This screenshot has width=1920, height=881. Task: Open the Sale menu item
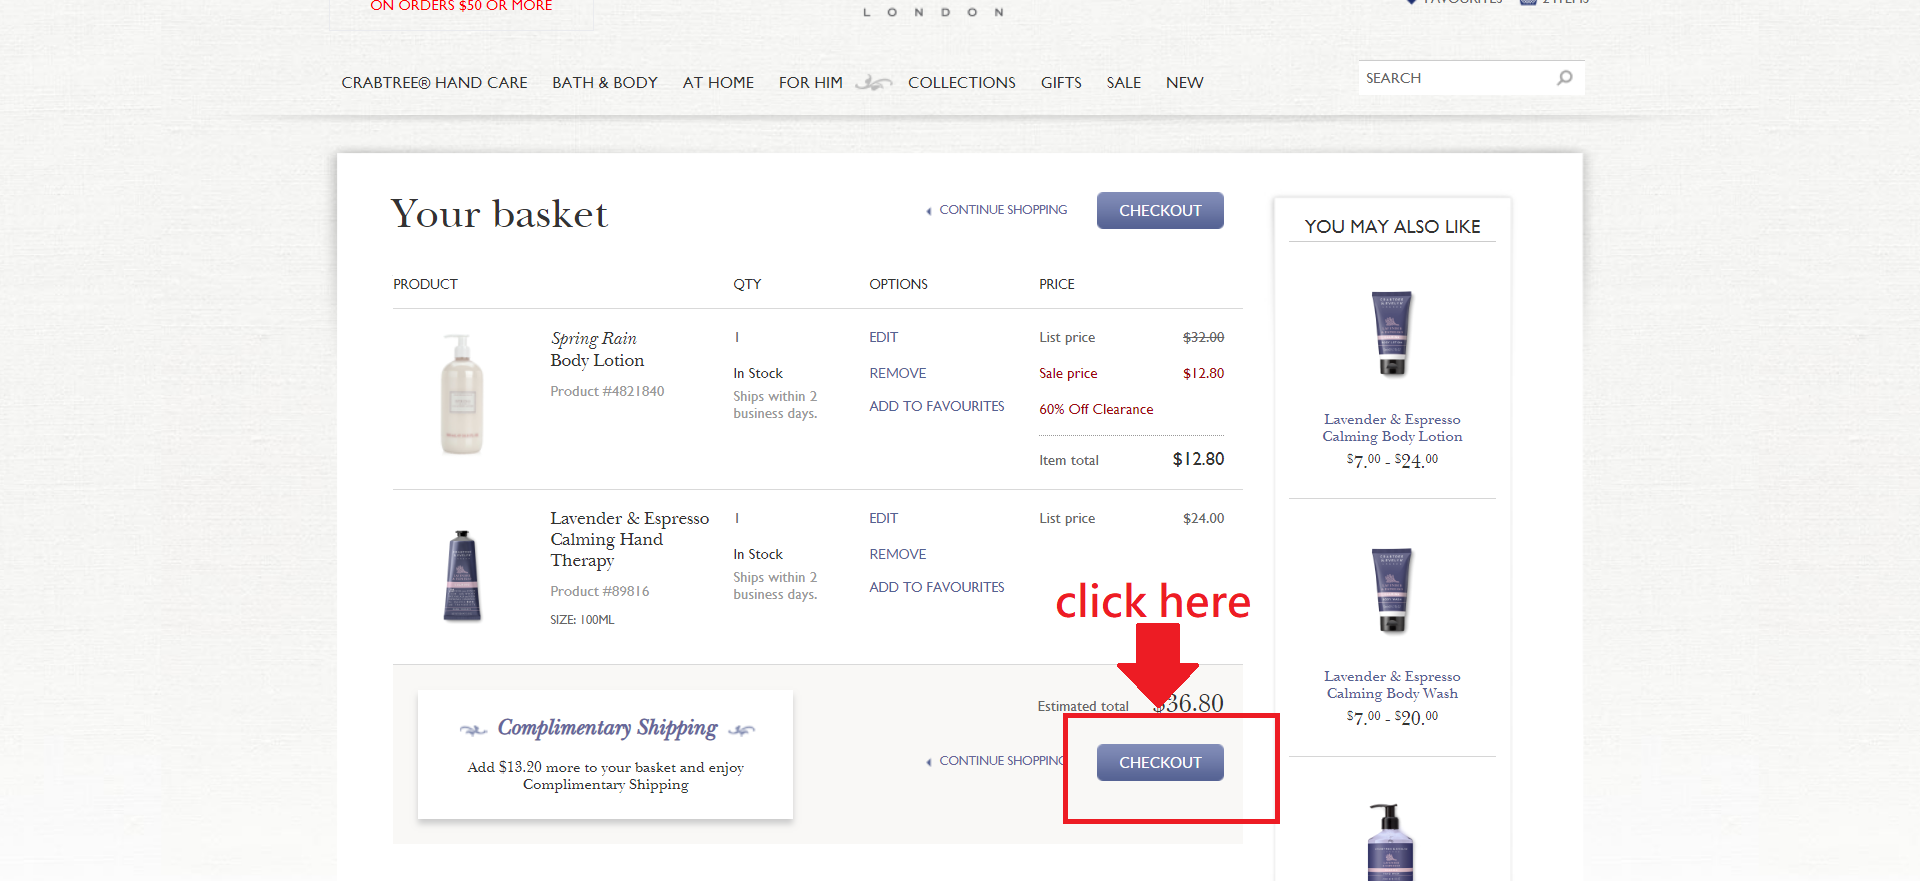pyautogui.click(x=1123, y=83)
